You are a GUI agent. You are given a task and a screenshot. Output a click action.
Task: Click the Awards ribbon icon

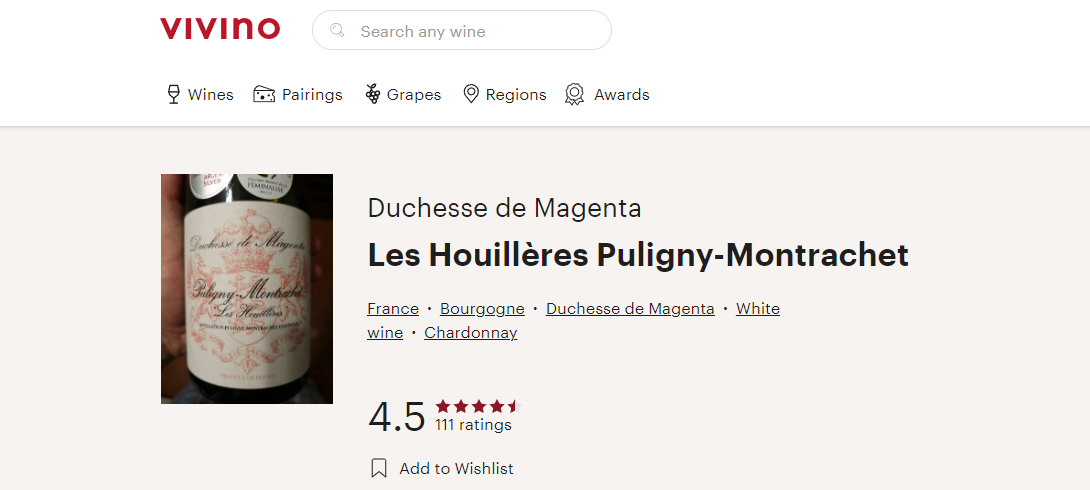pyautogui.click(x=574, y=95)
